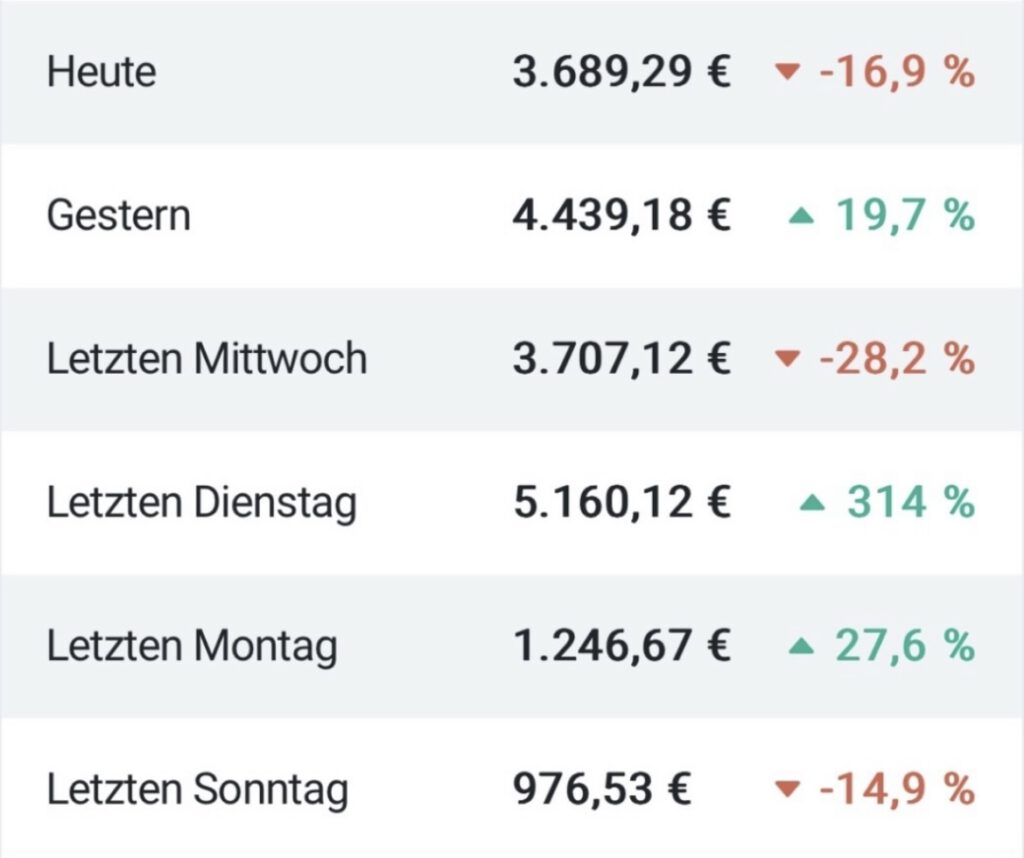The width and height of the screenshot is (1024, 858).
Task: Click the 3.689,29 € amount
Action: tap(621, 72)
